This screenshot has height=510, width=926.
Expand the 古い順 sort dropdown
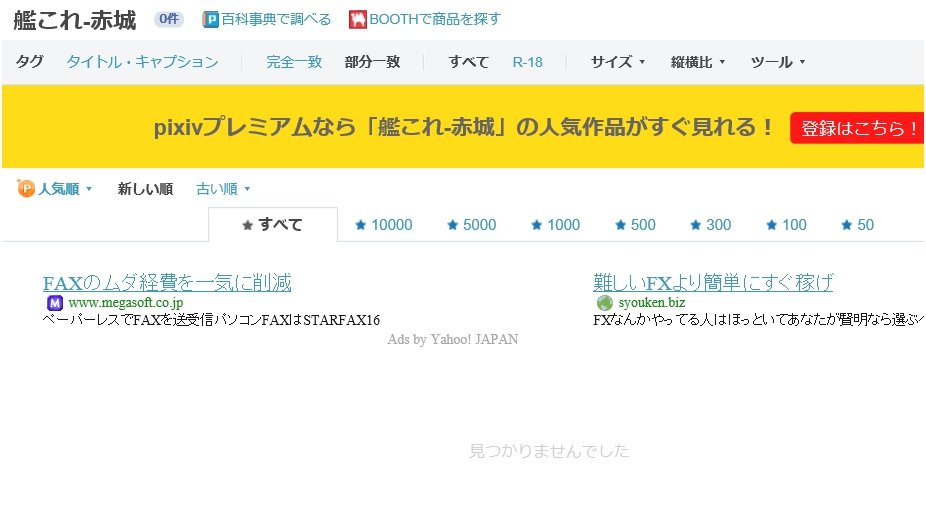(222, 189)
